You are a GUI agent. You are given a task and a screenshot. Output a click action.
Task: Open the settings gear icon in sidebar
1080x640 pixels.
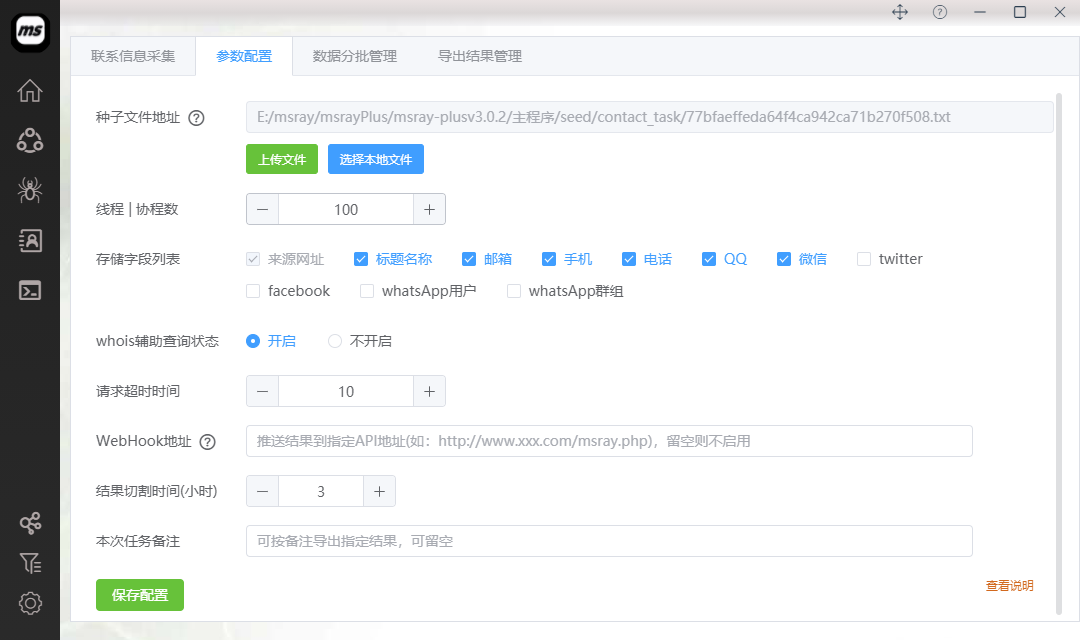click(x=30, y=603)
